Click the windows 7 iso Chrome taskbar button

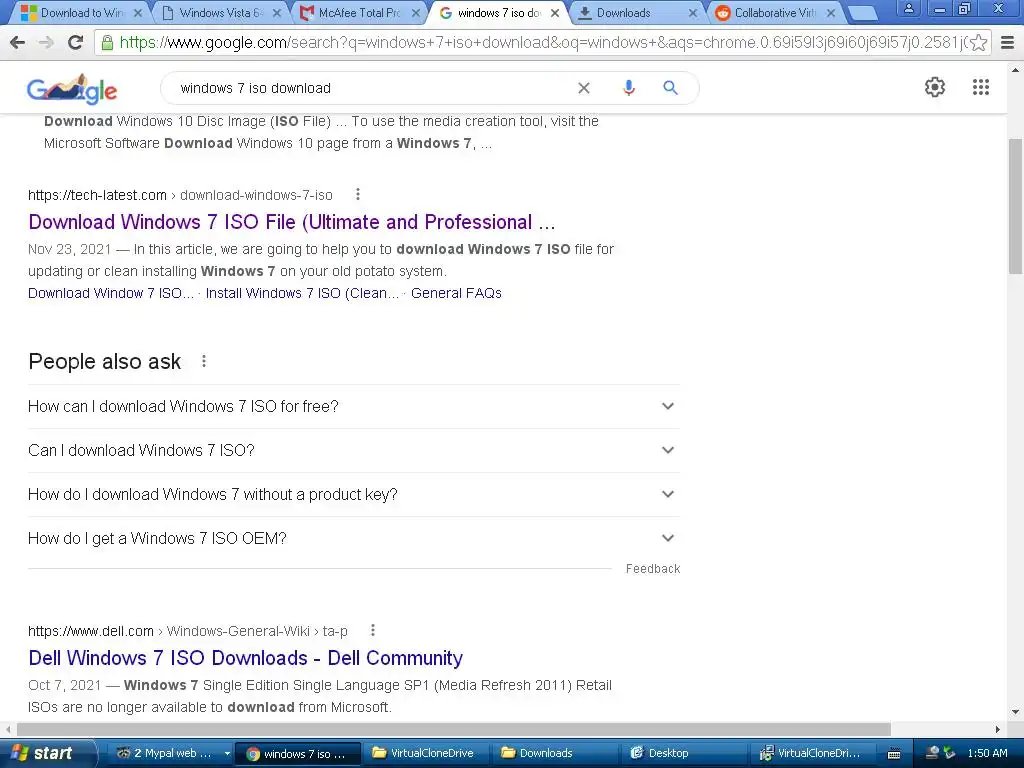click(x=298, y=753)
